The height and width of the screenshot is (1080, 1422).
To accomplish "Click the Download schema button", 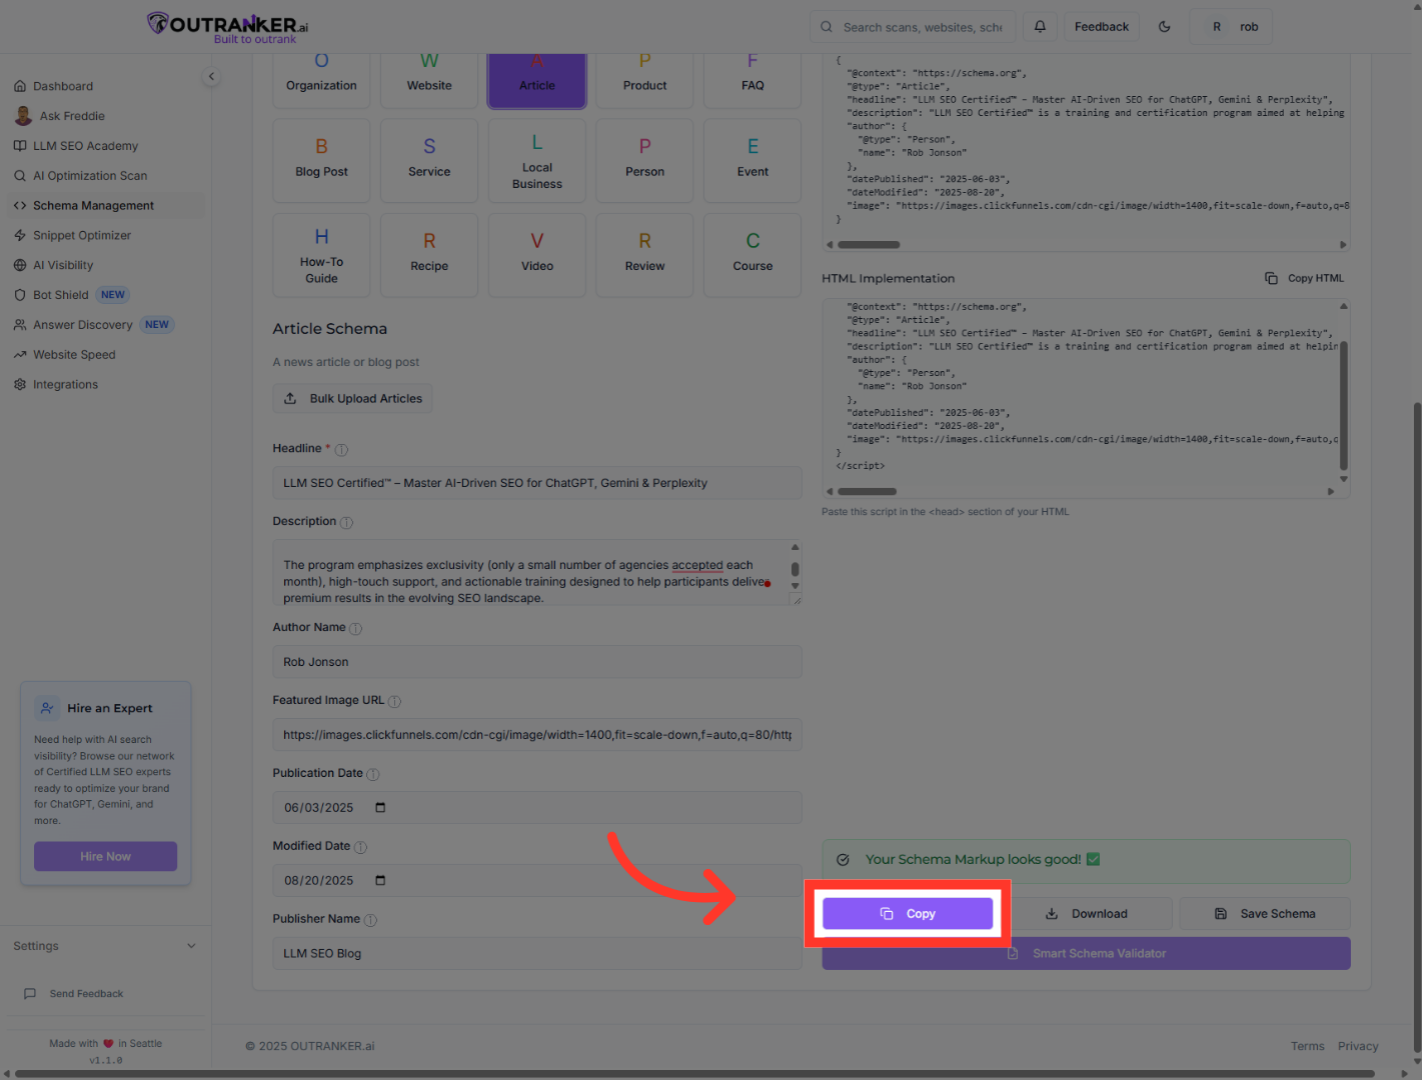I will (x=1087, y=914).
